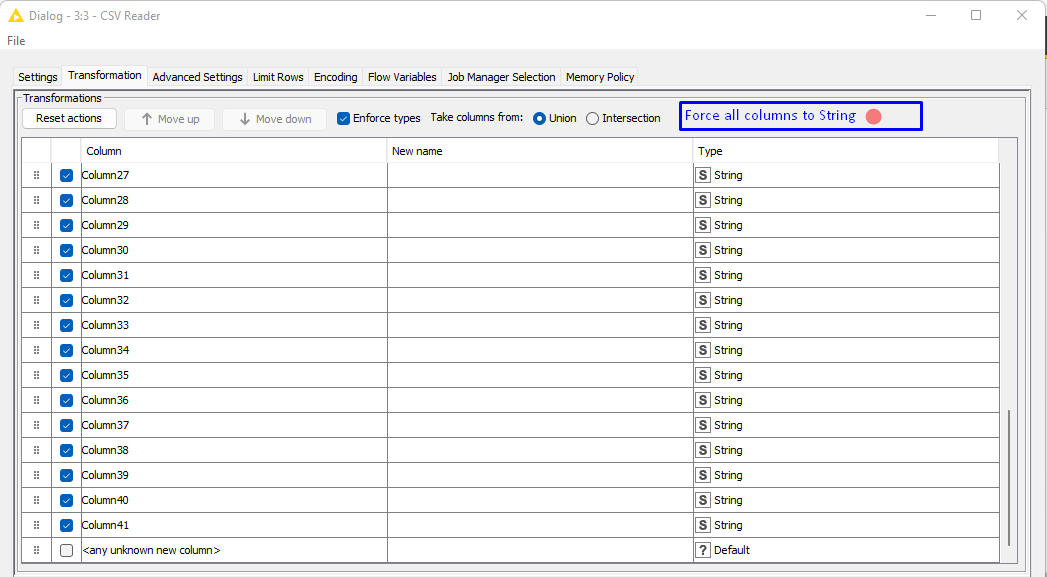
Task: Click the drag handle icon for Column34
Action: coord(36,350)
